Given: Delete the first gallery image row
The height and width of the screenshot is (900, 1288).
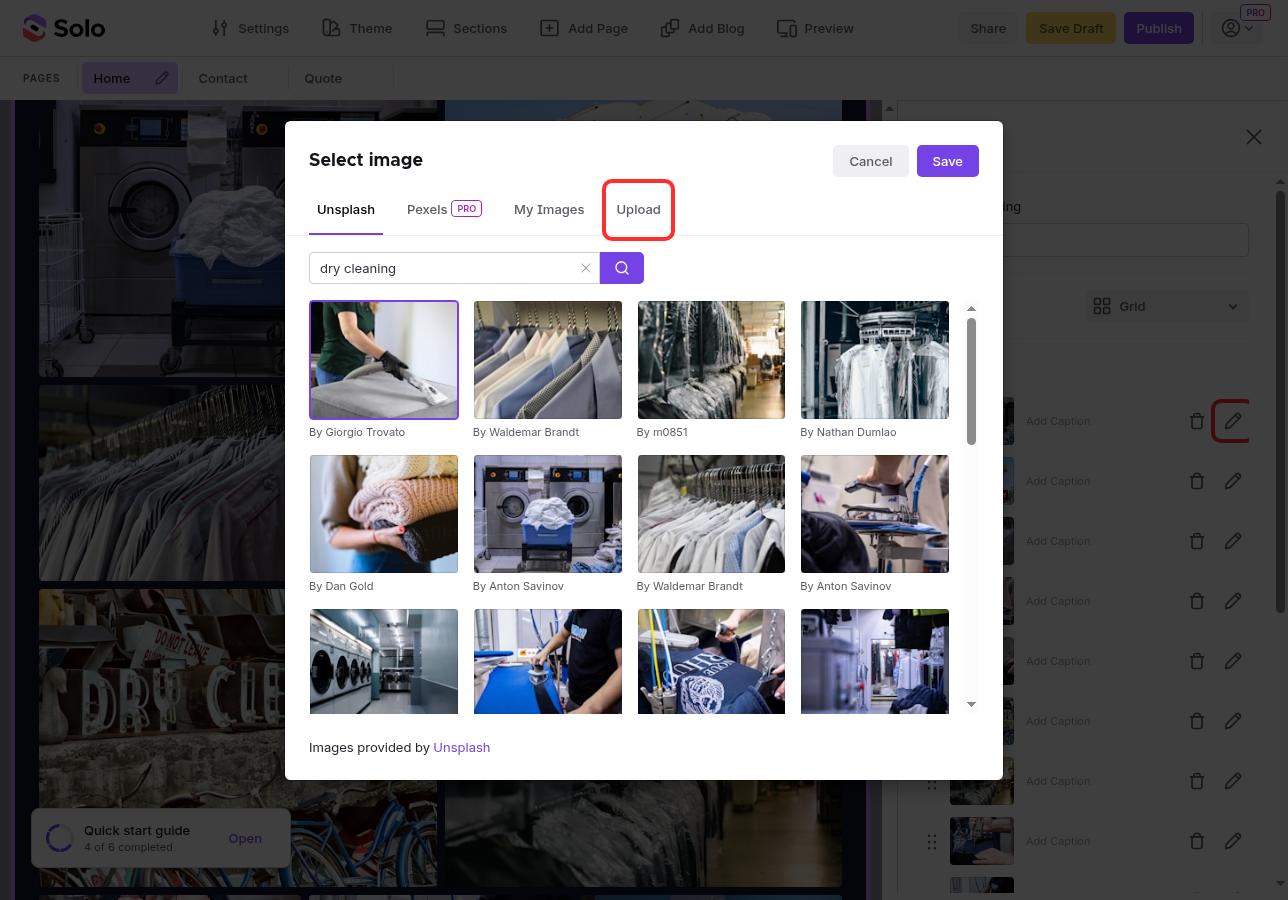Looking at the screenshot, I should click(1196, 421).
